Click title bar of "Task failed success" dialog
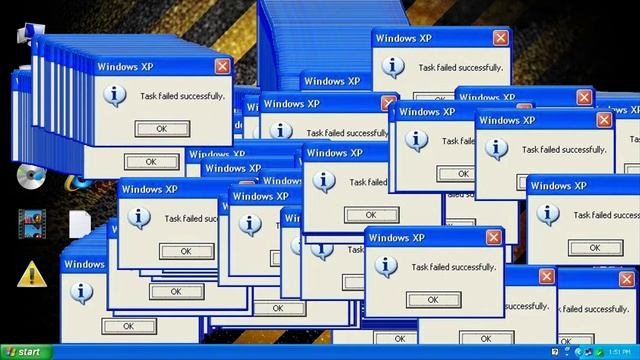 point(583,186)
